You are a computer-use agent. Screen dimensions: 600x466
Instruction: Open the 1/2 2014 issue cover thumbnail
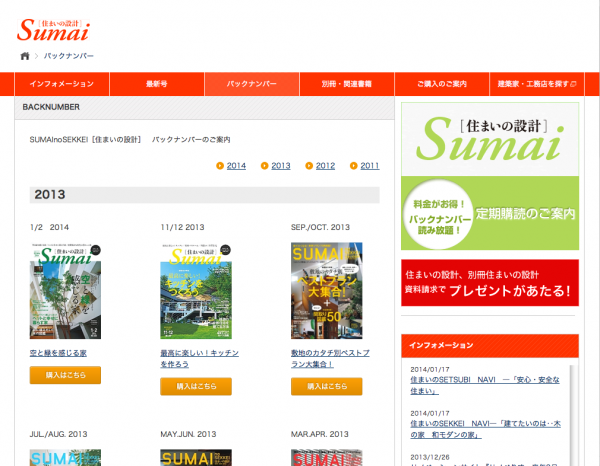pos(65,291)
